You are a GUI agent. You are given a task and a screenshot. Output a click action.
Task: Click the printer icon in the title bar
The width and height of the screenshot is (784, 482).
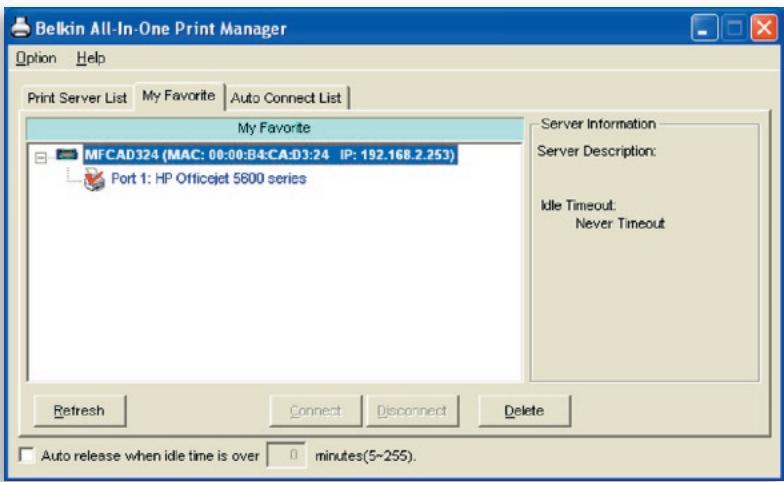coord(21,27)
